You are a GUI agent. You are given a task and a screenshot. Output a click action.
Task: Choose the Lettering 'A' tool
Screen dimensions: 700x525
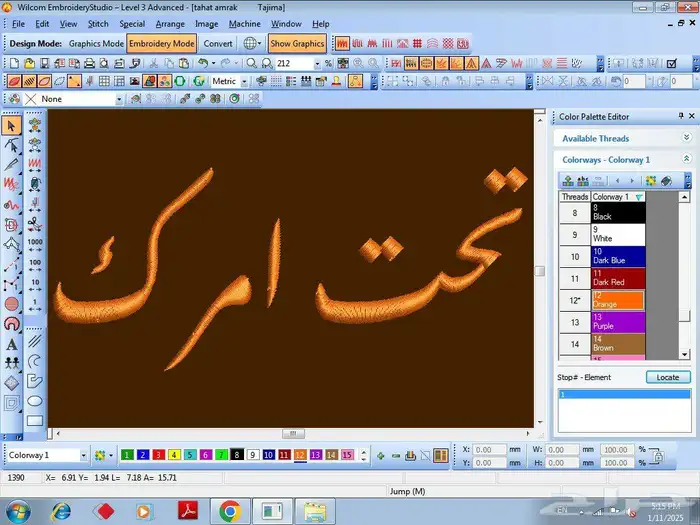(x=12, y=345)
